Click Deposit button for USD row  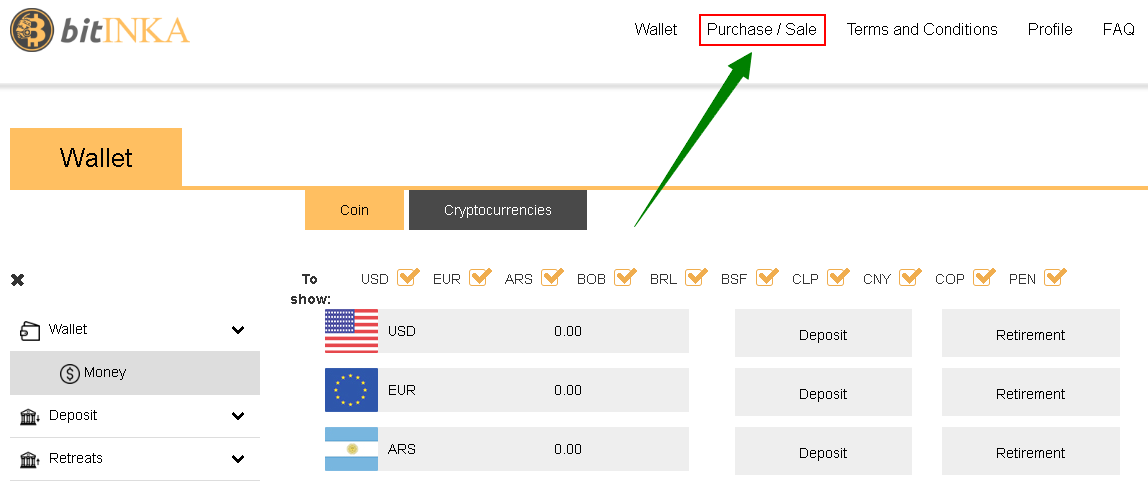823,333
